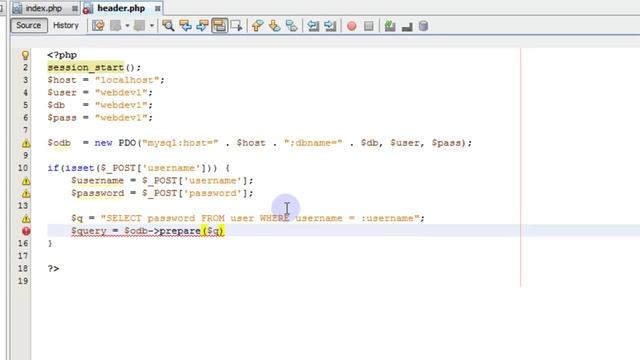Click the "mysql:host=" string

click(180, 143)
